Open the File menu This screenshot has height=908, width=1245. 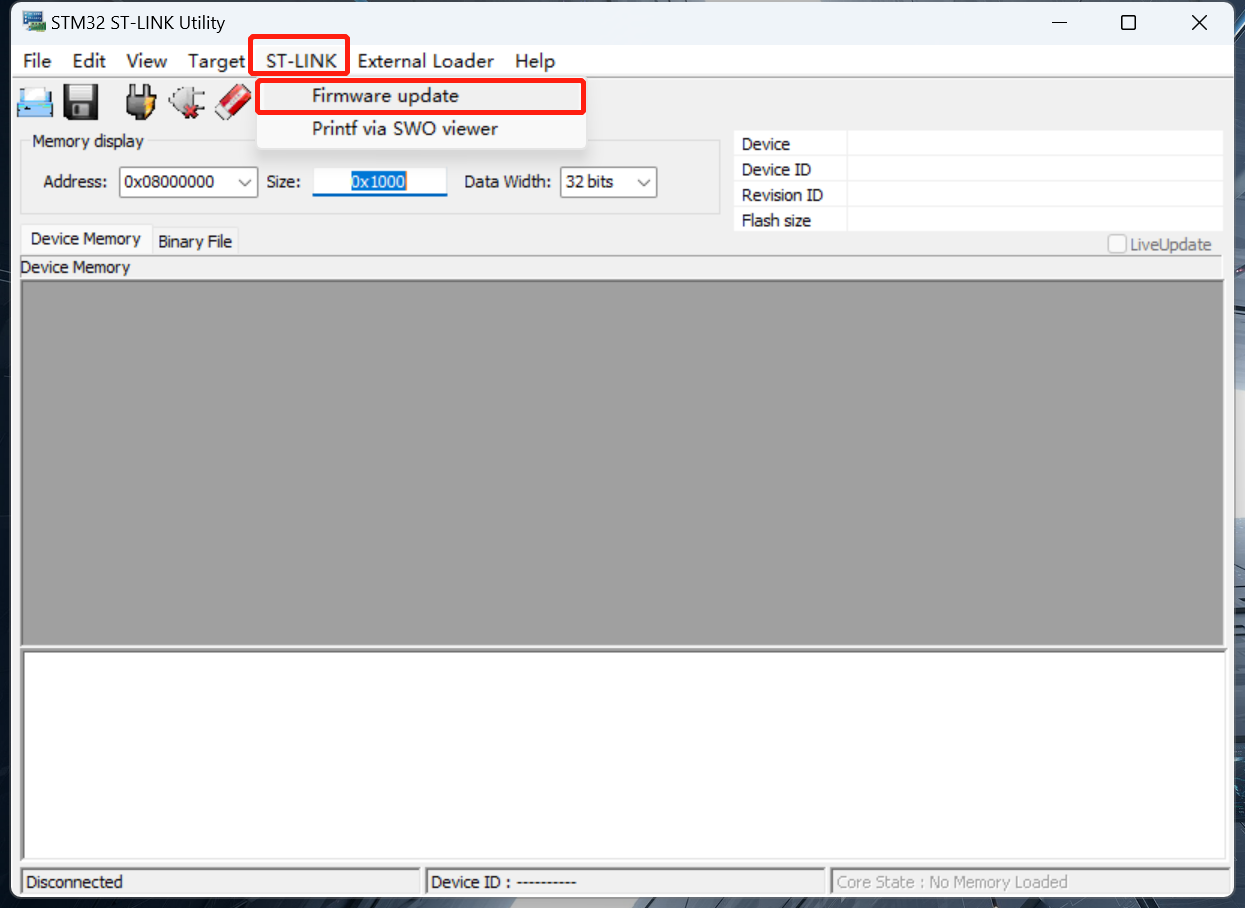(x=37, y=61)
